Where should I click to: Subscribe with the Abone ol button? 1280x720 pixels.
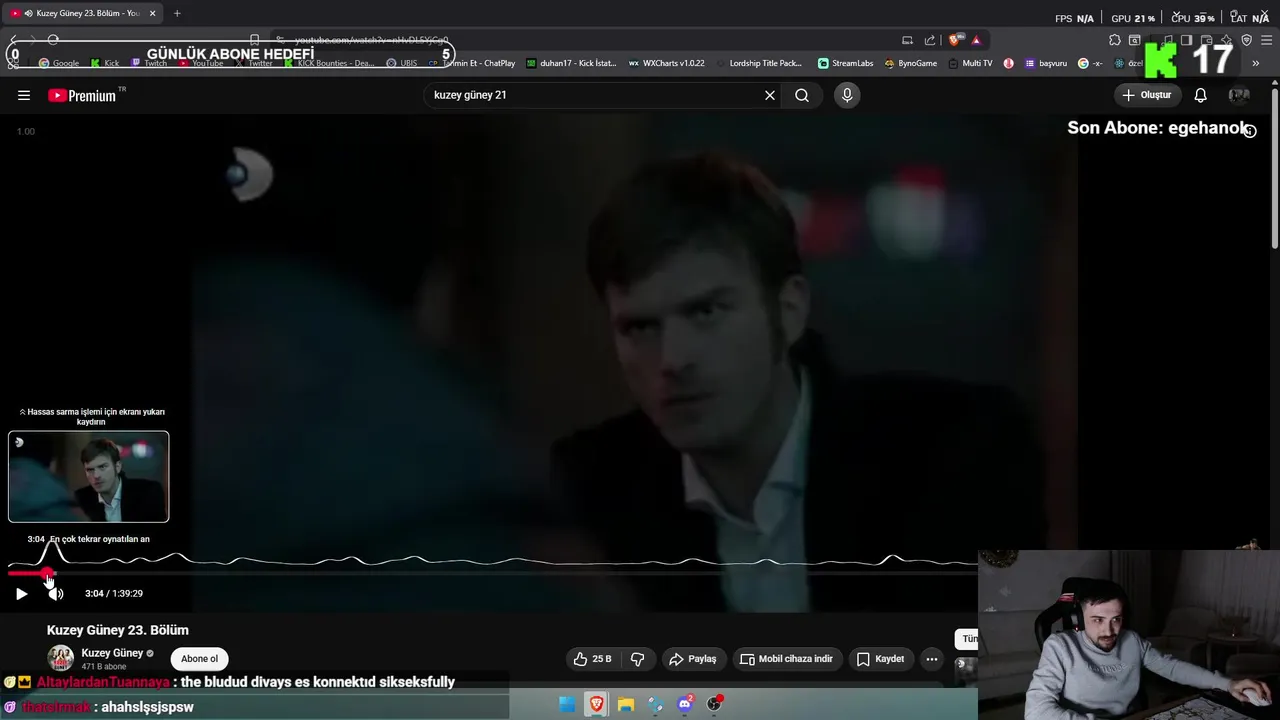point(199,659)
